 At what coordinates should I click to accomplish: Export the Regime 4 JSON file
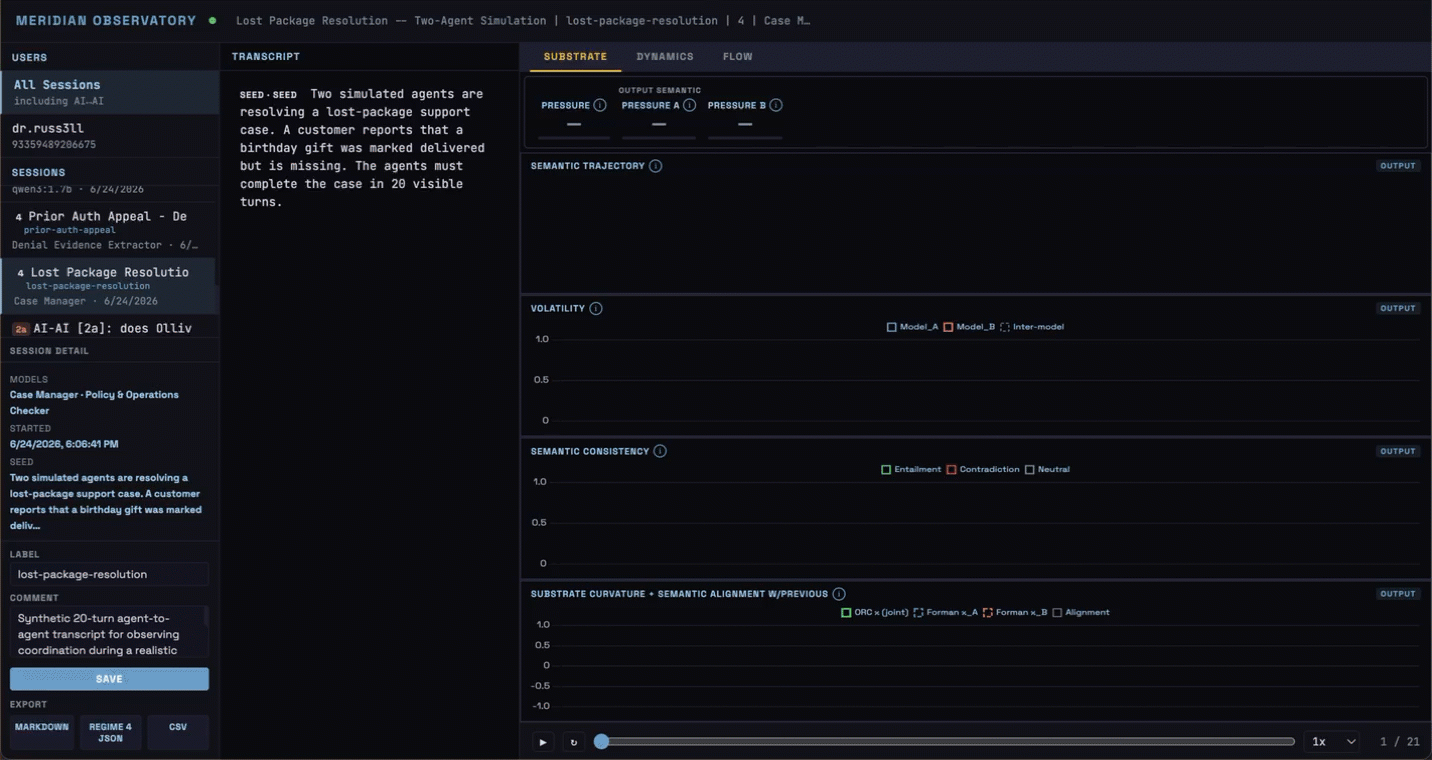[x=110, y=732]
